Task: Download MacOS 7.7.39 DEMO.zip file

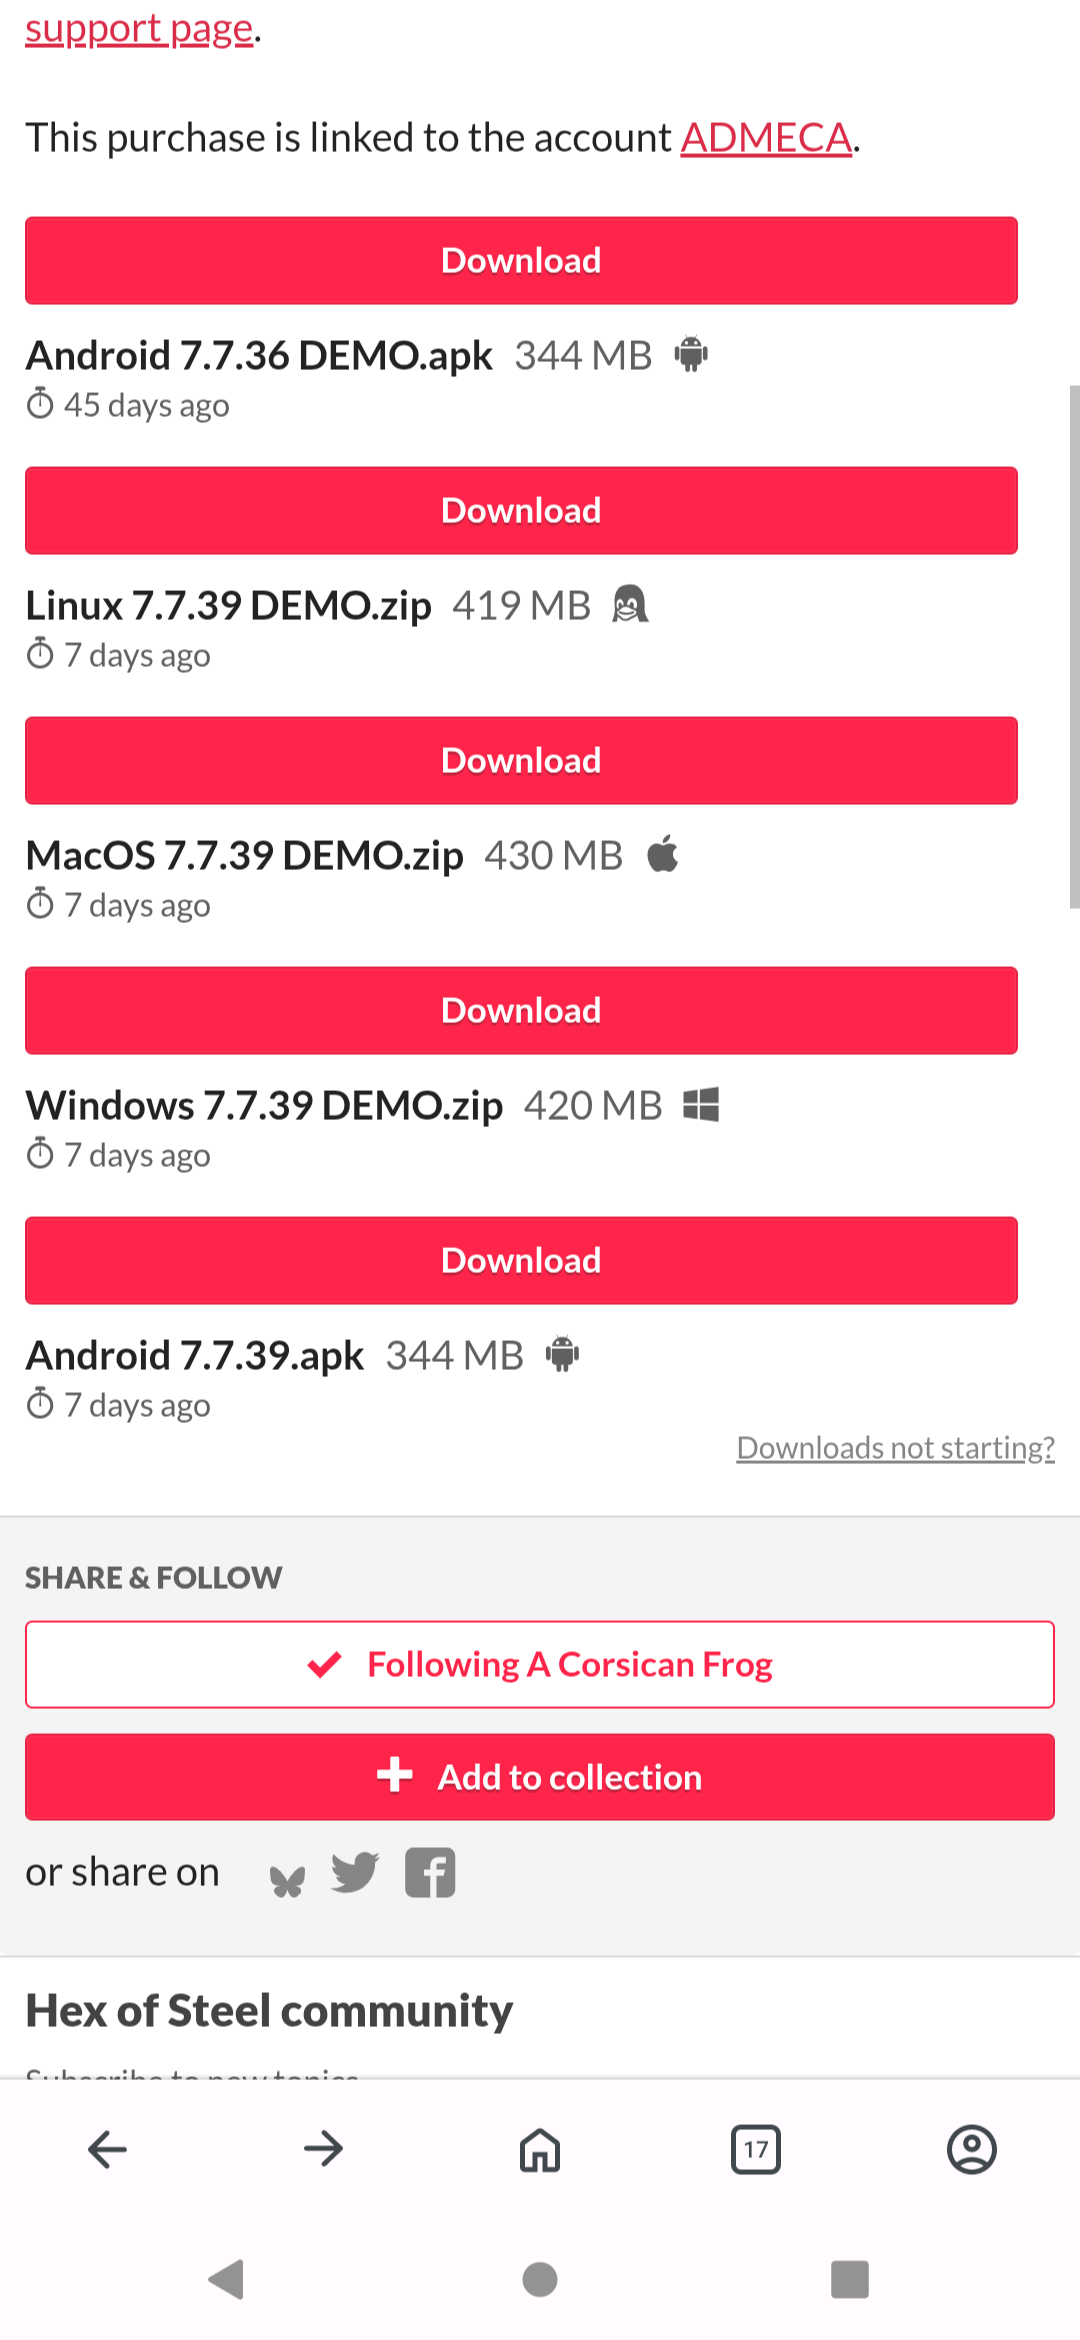Action: (521, 761)
